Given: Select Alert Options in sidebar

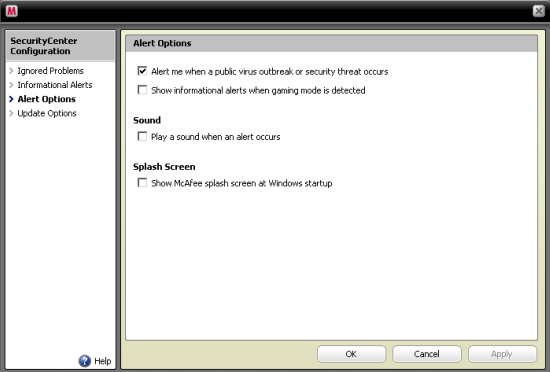Looking at the screenshot, I should pos(46,99).
